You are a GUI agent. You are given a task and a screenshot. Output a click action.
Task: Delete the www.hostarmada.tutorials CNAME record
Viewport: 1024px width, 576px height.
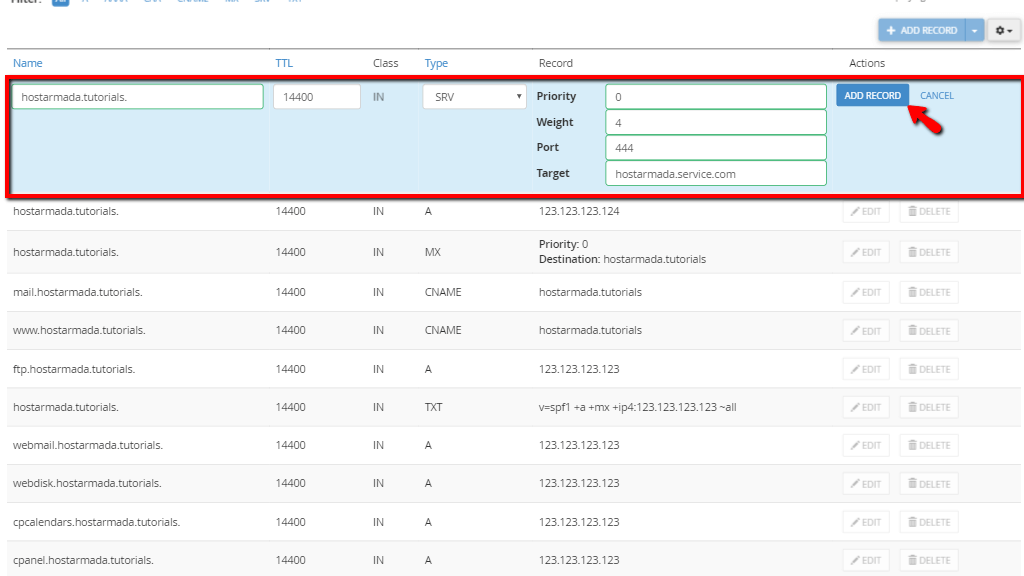coord(929,331)
